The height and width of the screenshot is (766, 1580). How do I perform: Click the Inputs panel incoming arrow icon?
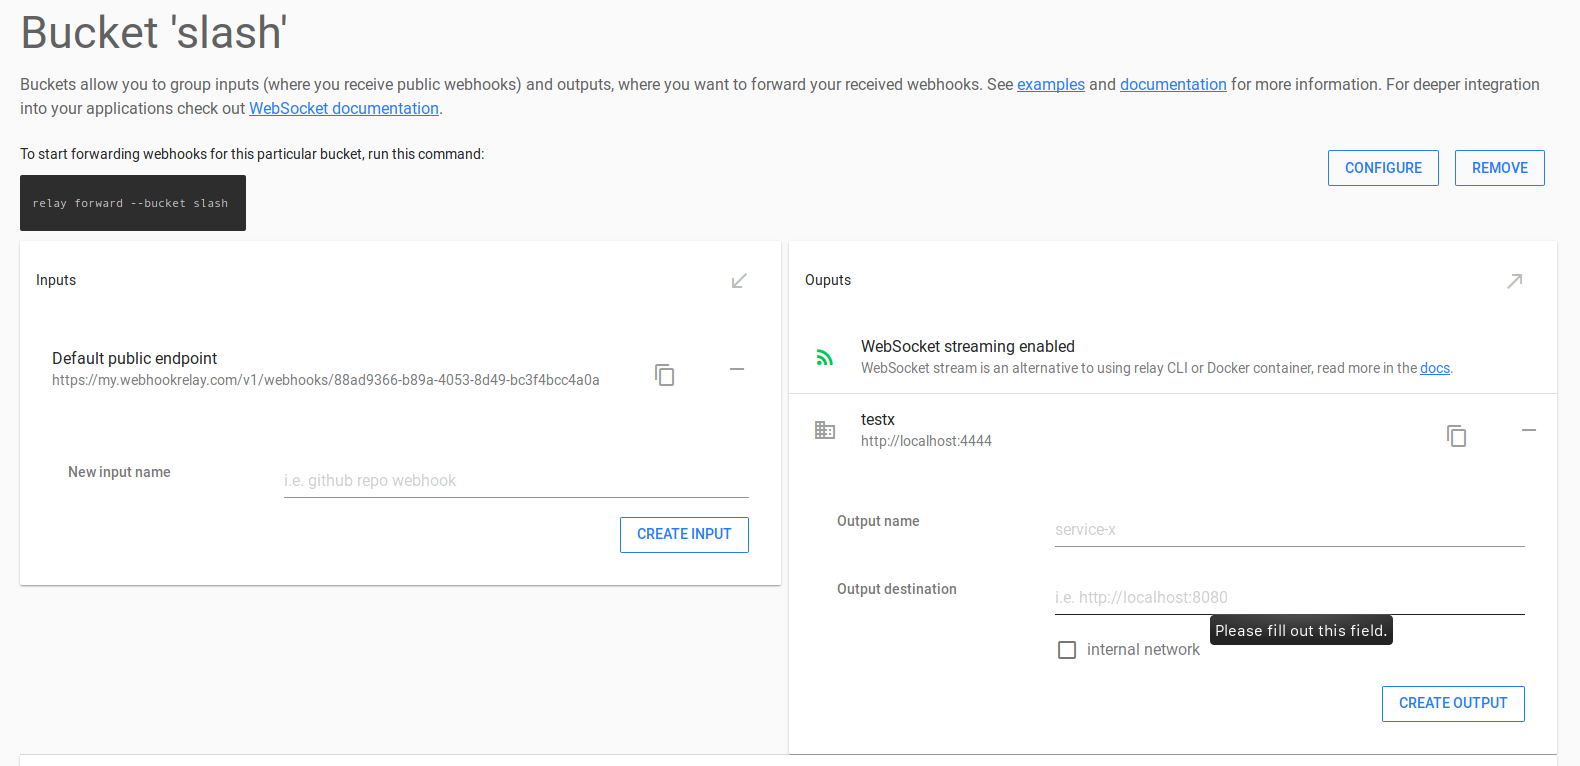(739, 281)
